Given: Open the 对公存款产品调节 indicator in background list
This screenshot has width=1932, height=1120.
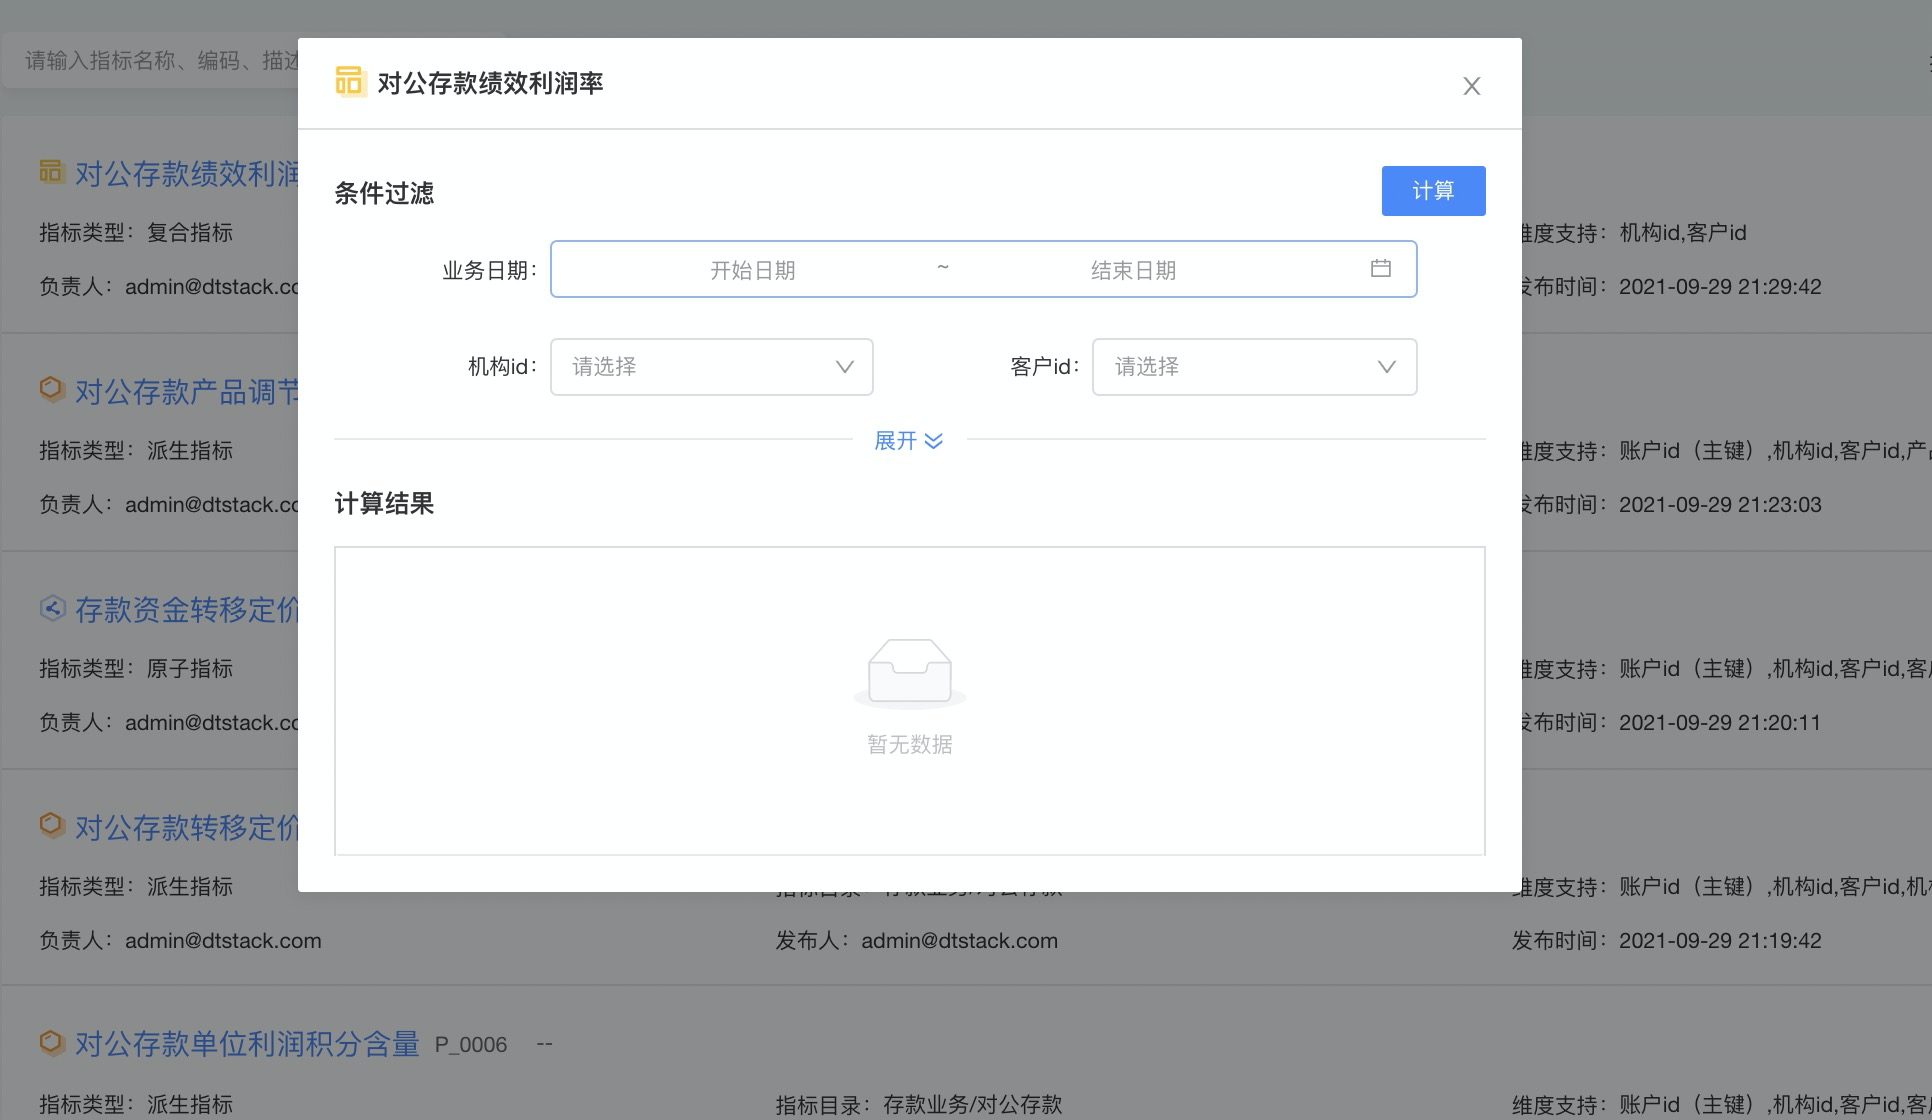Looking at the screenshot, I should coord(187,392).
